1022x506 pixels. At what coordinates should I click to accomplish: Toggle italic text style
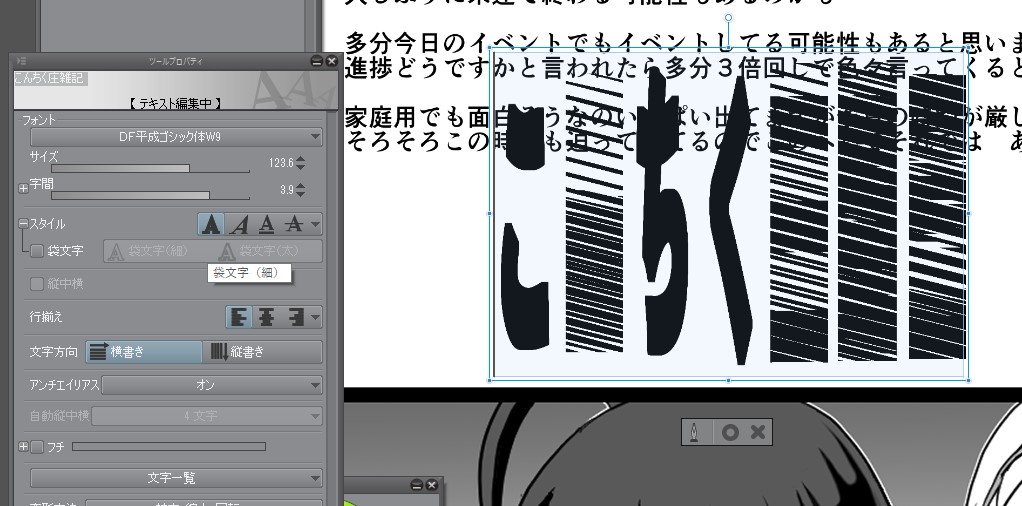point(240,224)
